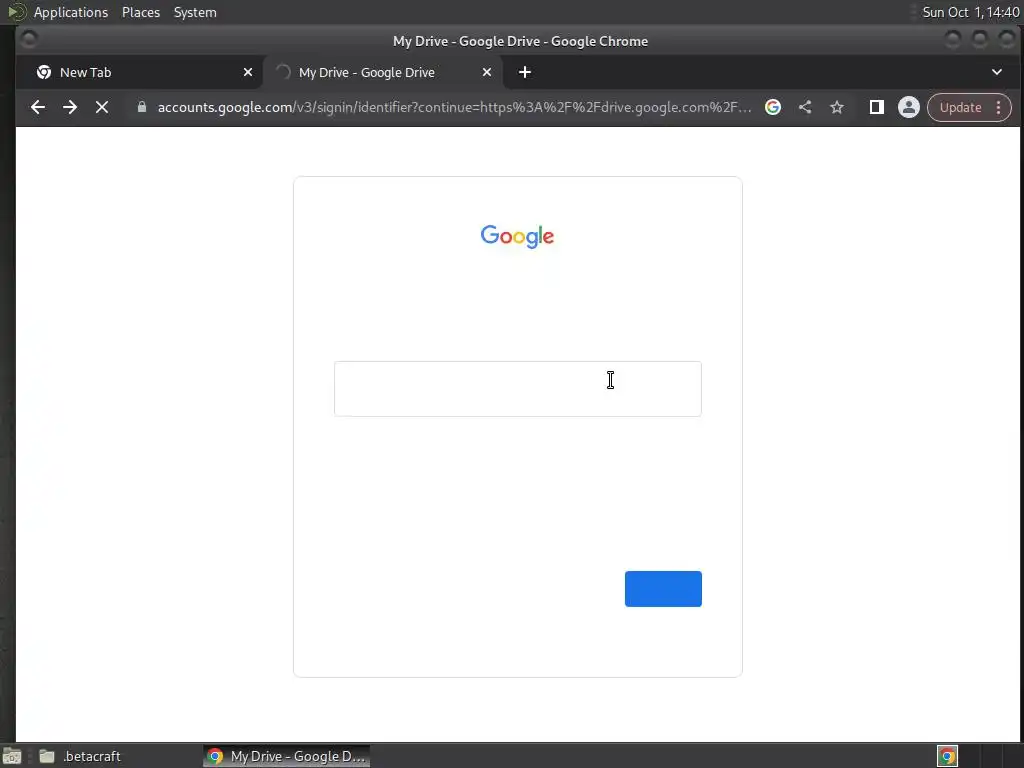Viewport: 1024px width, 768px height.
Task: Click the Chrome icon in the bottom tray
Action: point(947,756)
